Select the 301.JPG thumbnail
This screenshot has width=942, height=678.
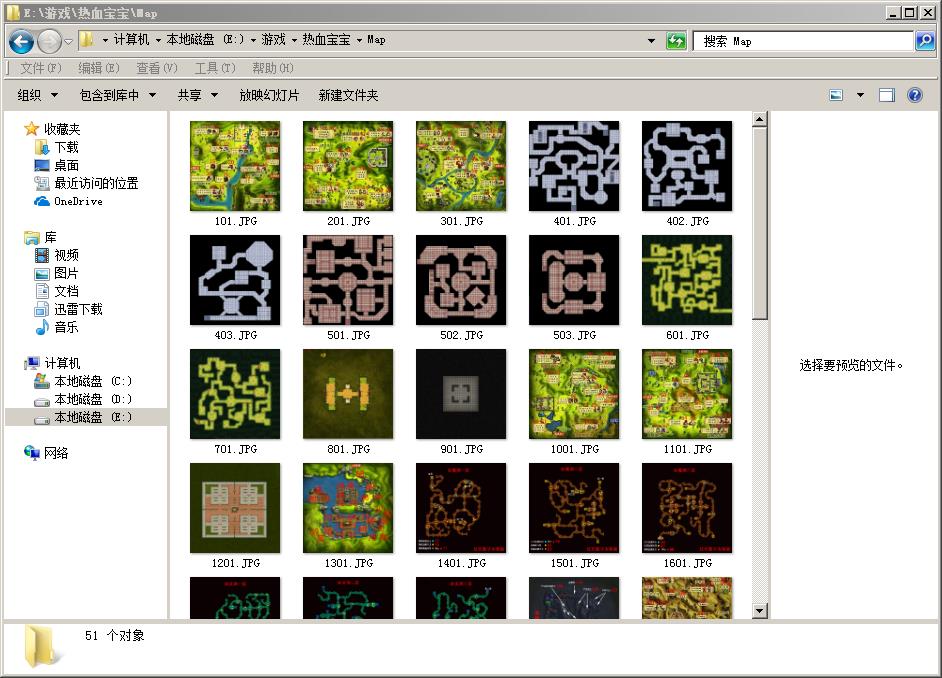pyautogui.click(x=461, y=166)
